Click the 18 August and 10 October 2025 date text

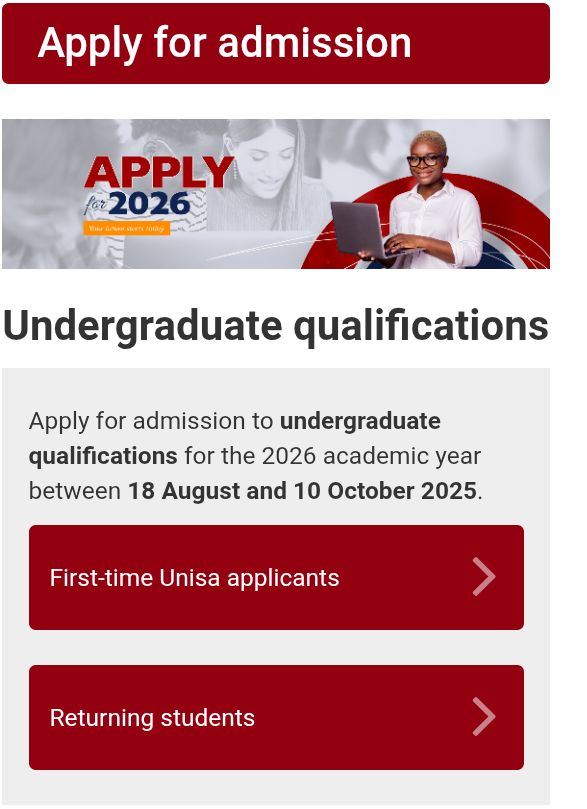pos(302,491)
